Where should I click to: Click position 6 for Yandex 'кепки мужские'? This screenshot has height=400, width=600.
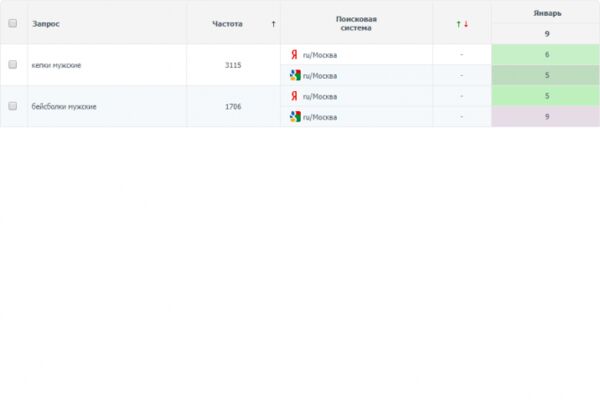(x=547, y=54)
